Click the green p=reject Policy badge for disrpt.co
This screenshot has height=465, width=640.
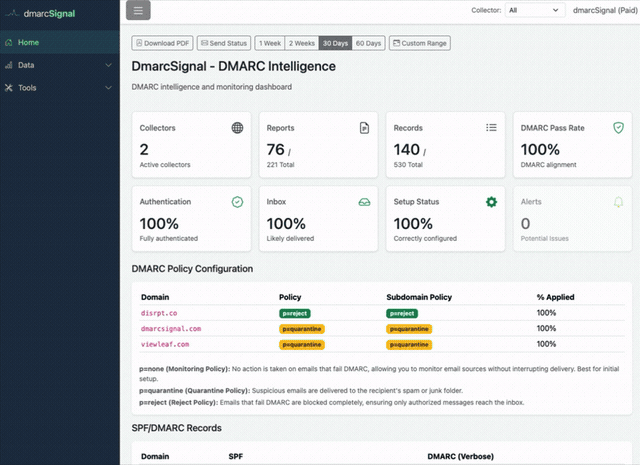click(295, 313)
